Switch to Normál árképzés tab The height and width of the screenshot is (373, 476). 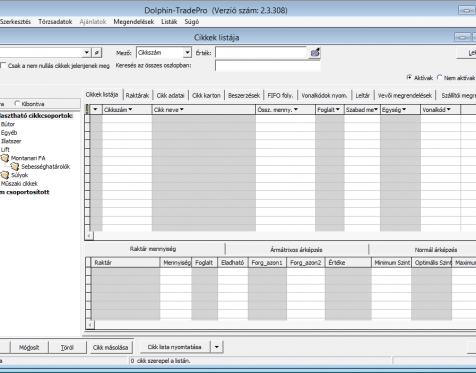tap(436, 249)
